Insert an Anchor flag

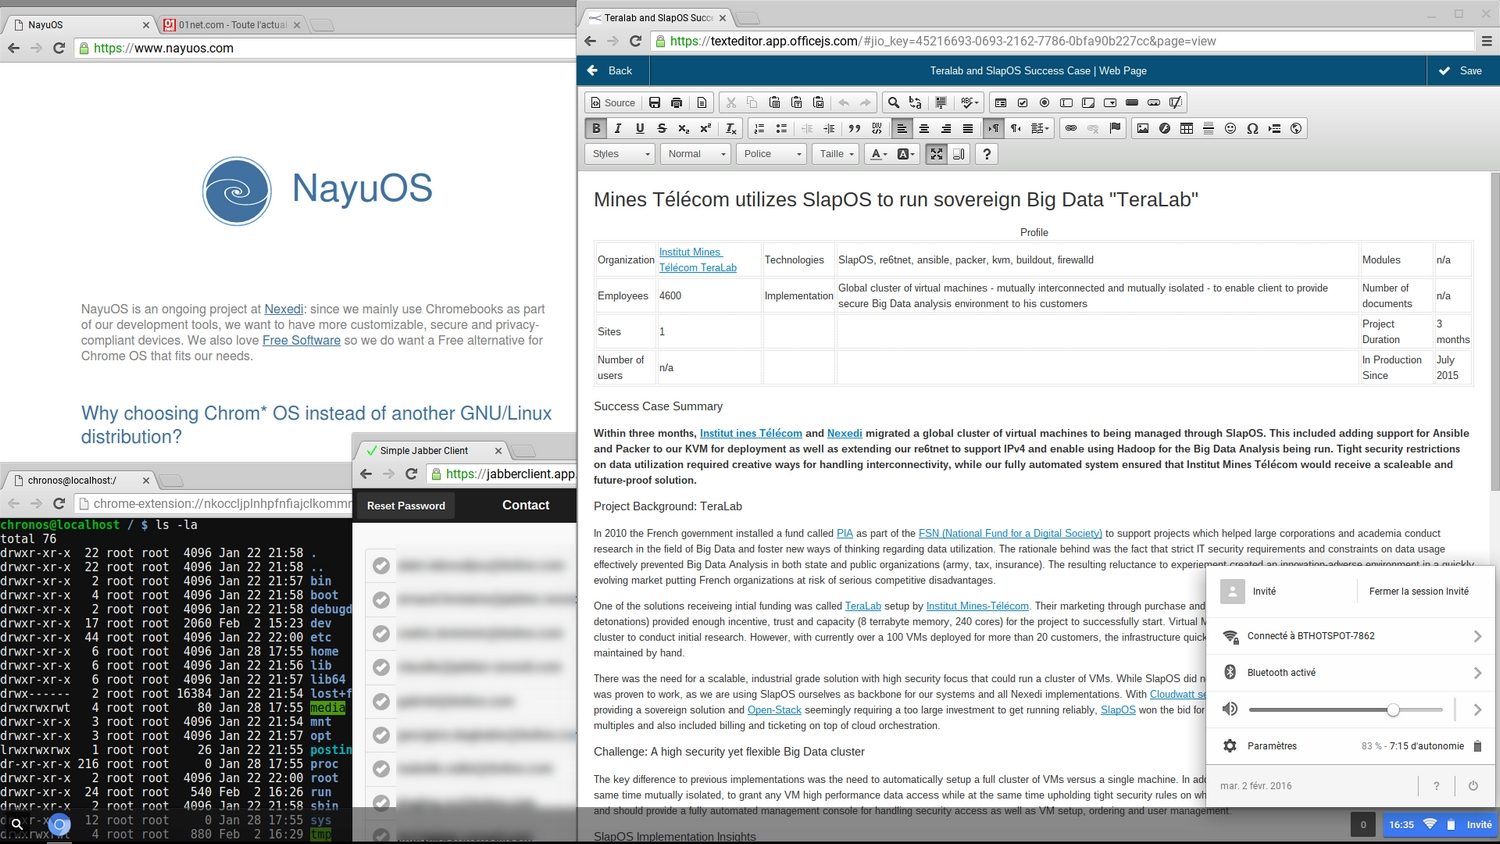click(1115, 129)
